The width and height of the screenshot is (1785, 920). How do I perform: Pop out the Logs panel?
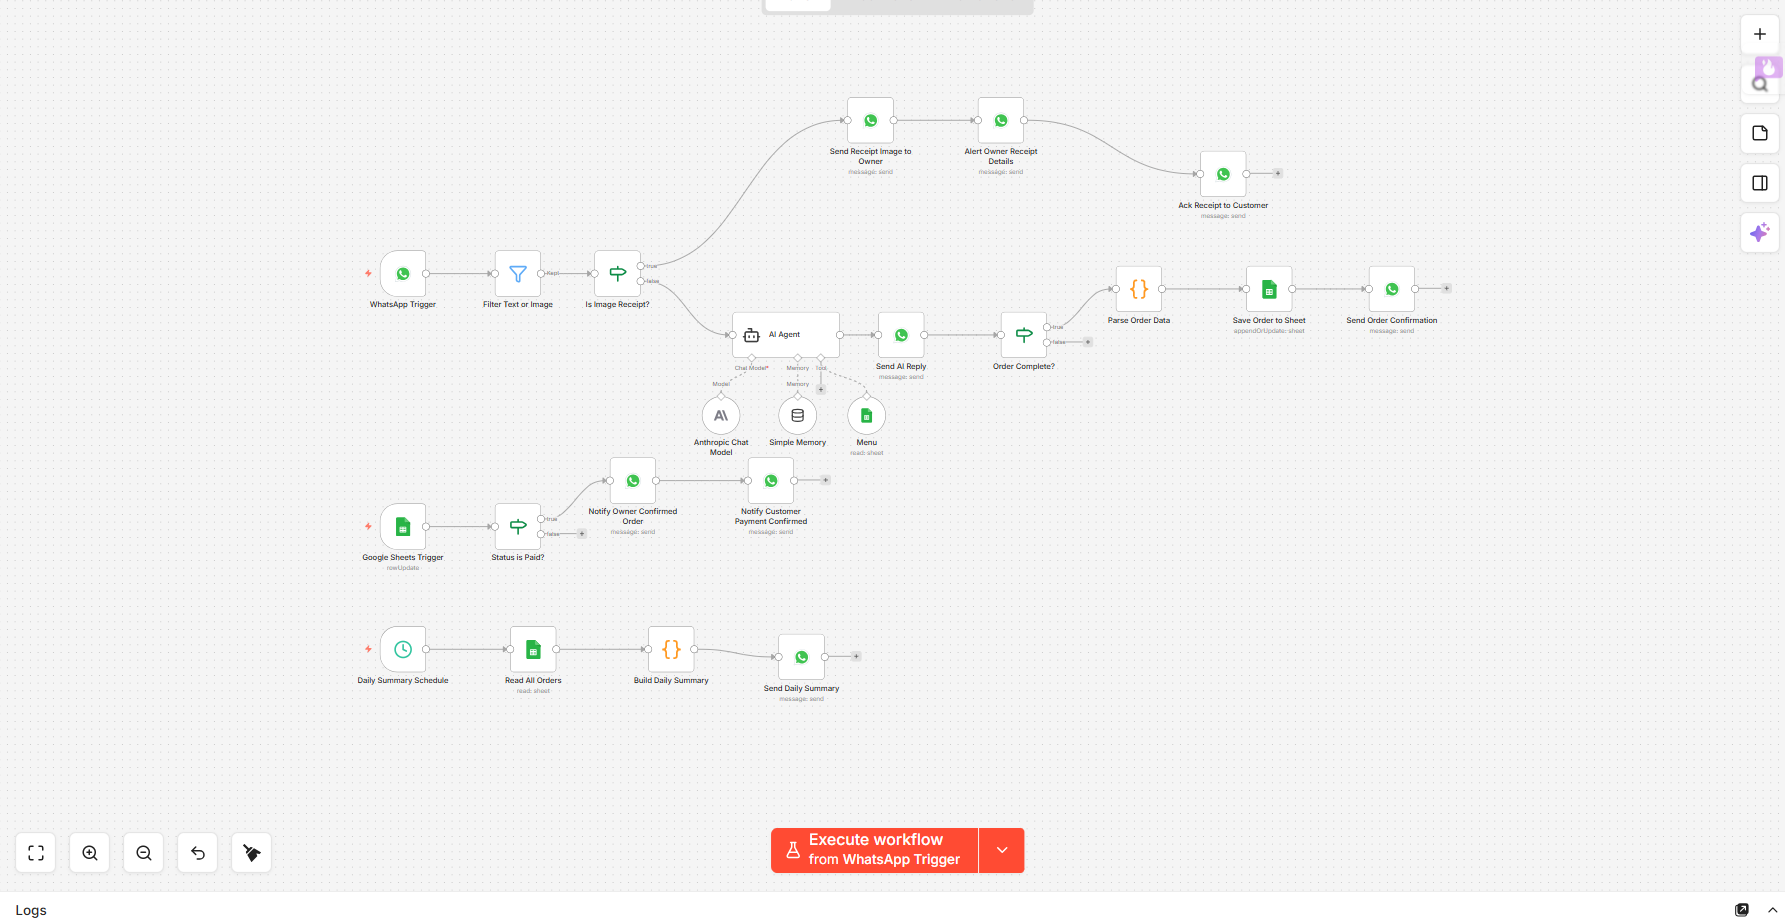1742,910
